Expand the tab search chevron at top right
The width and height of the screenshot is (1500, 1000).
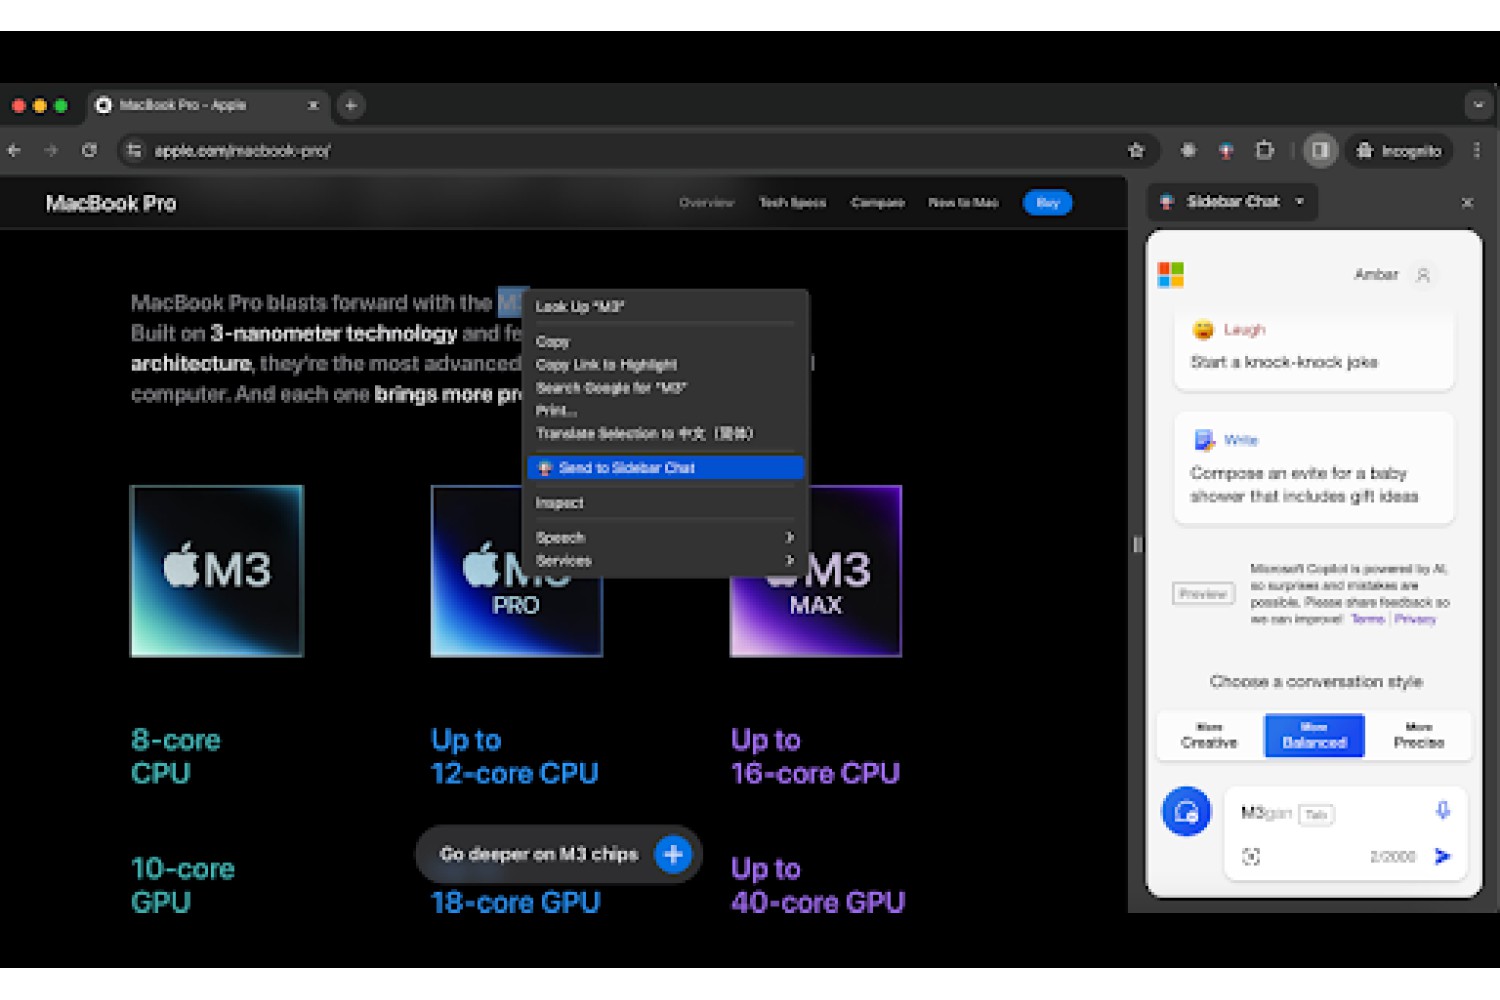pyautogui.click(x=1478, y=105)
